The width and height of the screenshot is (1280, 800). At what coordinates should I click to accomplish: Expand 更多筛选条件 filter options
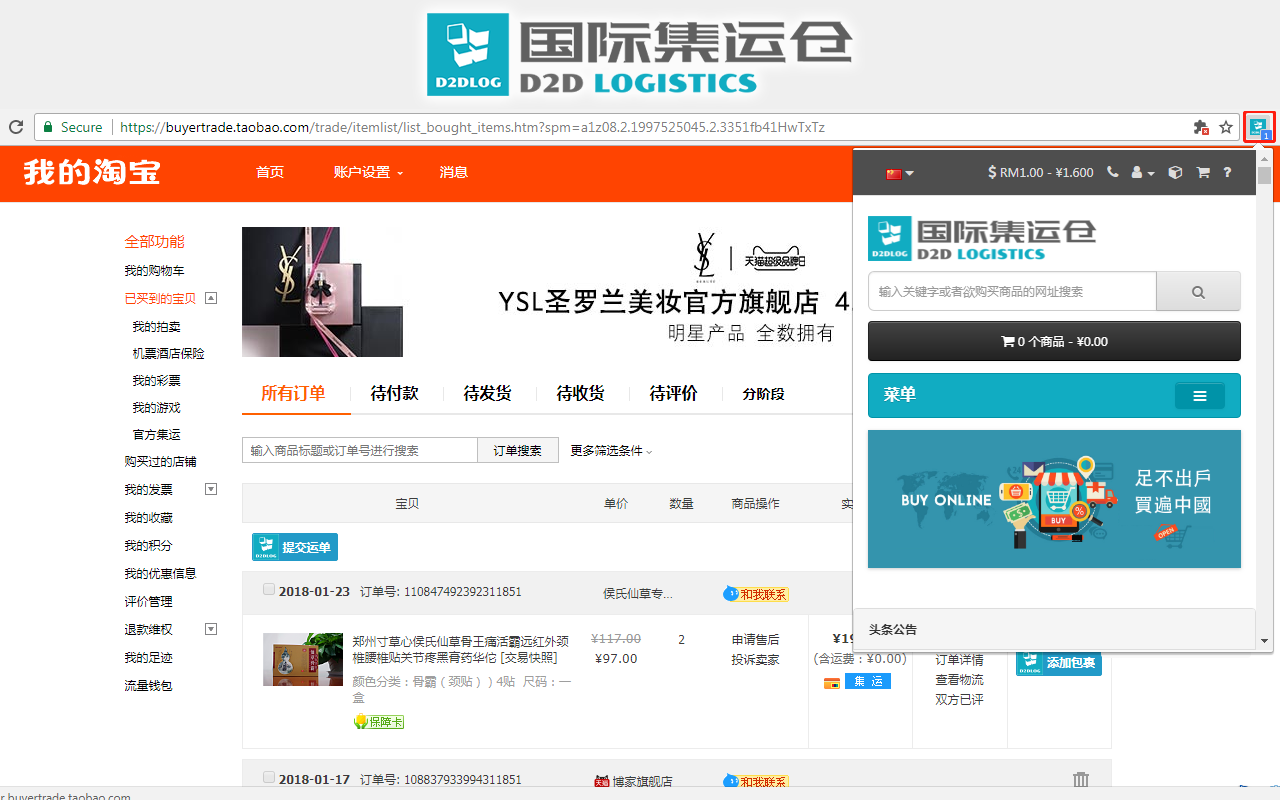click(x=611, y=451)
